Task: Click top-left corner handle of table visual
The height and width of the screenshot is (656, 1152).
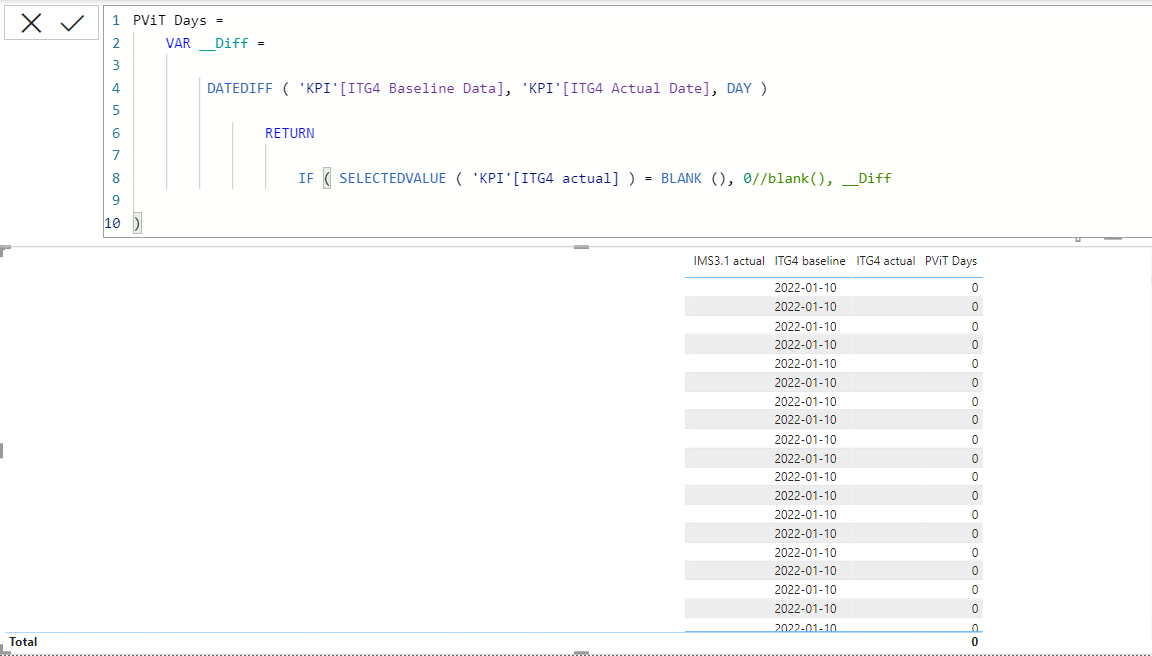Action: pos(4,250)
